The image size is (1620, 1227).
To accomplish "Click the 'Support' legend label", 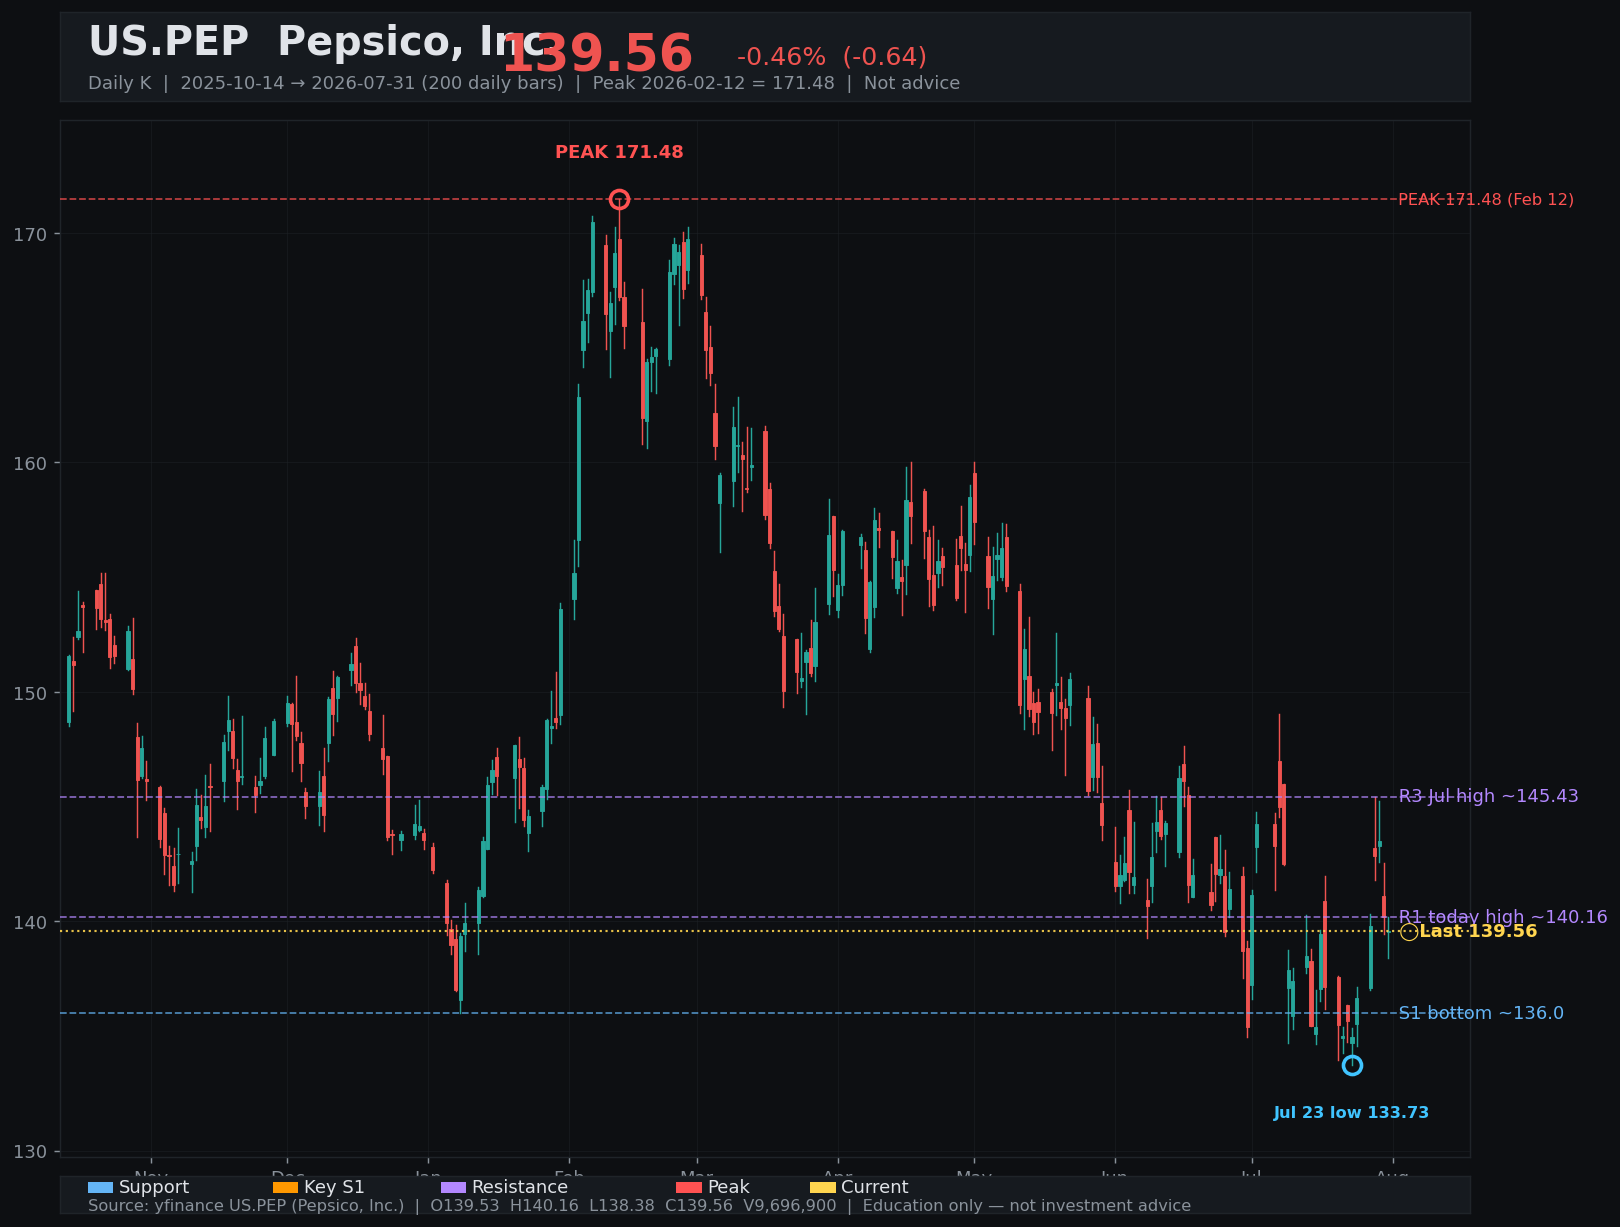I will (154, 1187).
